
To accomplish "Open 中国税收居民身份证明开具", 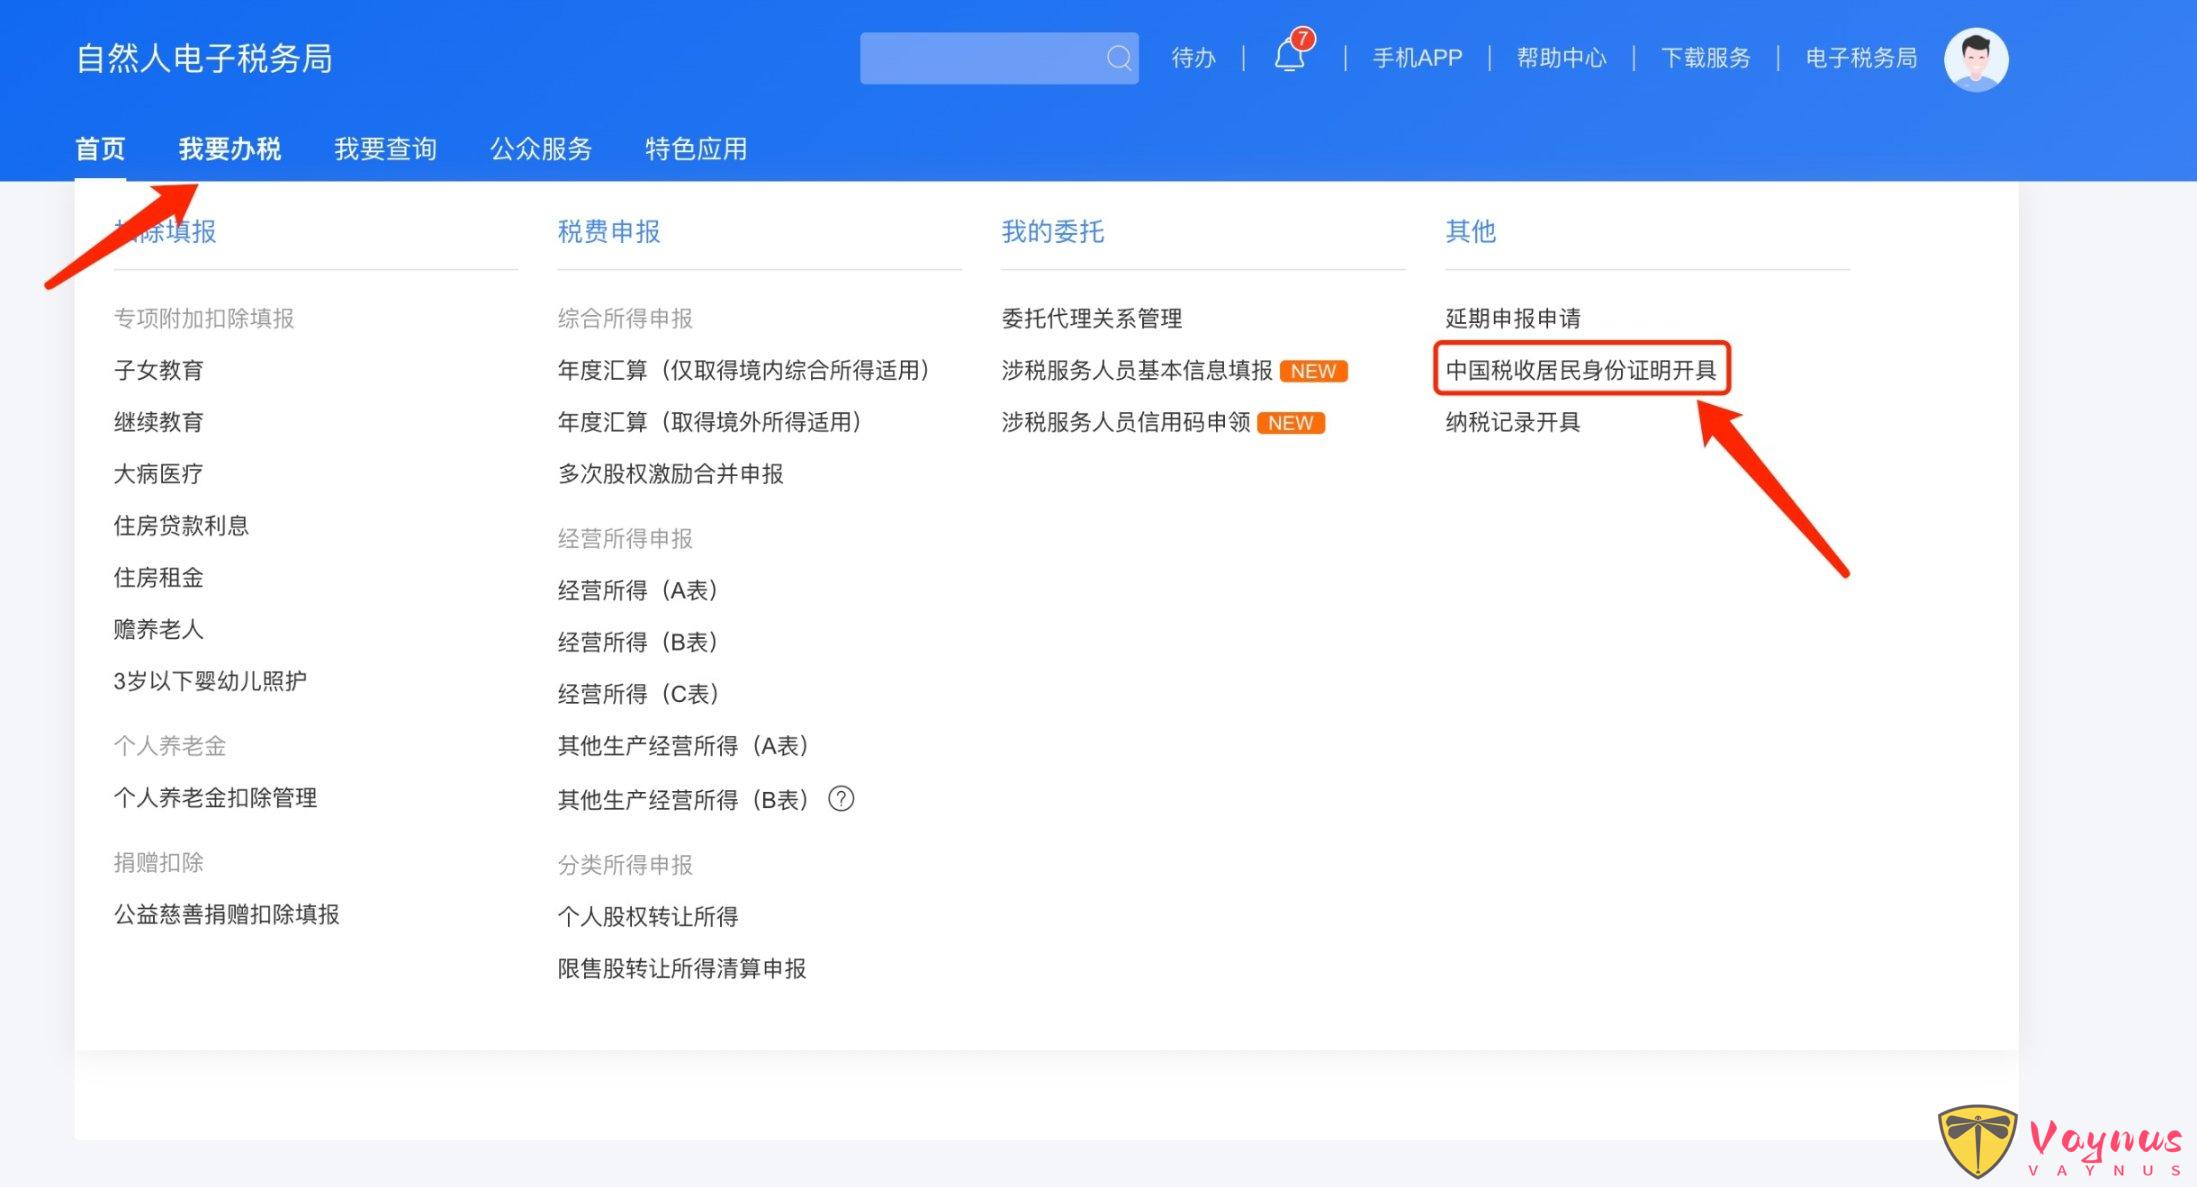I will point(1583,370).
